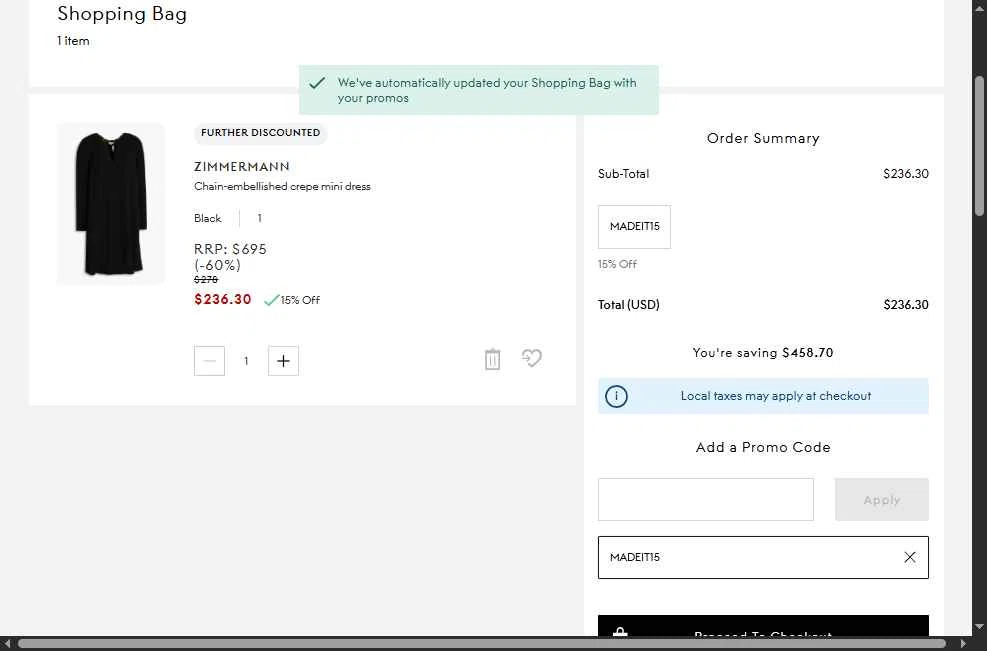Screen dimensions: 987x651
Task: Click the struck-through $270 price
Action: 206,280
